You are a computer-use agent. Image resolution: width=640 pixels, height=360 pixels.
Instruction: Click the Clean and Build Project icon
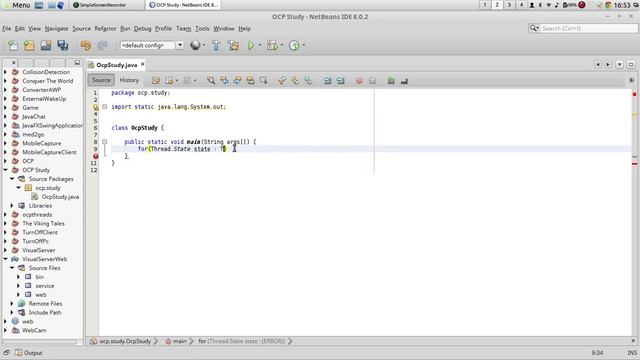[x=233, y=45]
